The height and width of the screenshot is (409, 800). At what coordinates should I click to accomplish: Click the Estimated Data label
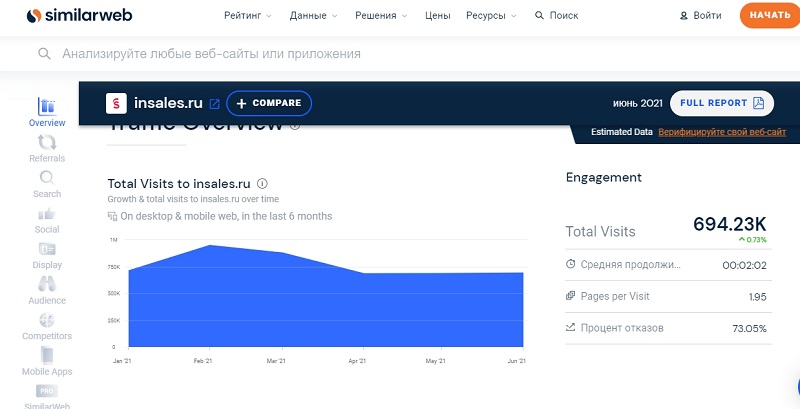621,132
